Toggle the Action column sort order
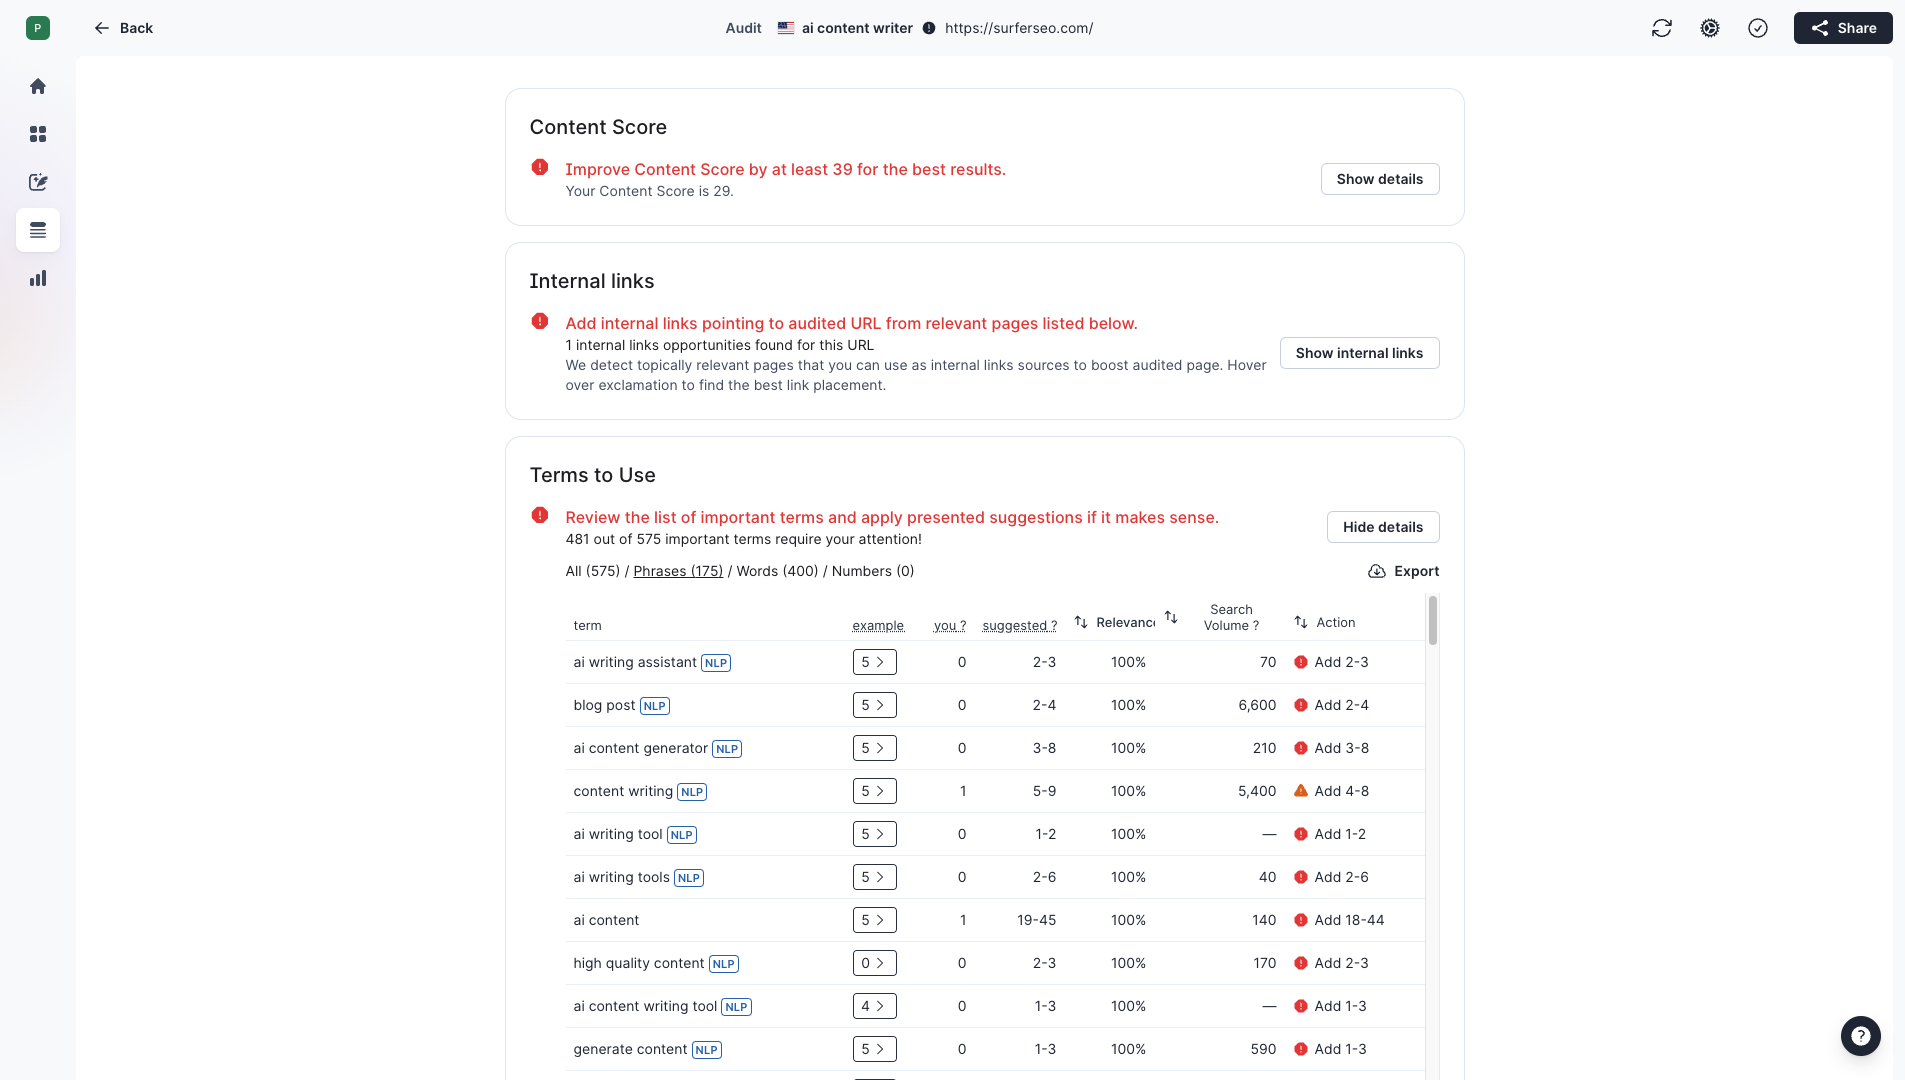 tap(1300, 621)
